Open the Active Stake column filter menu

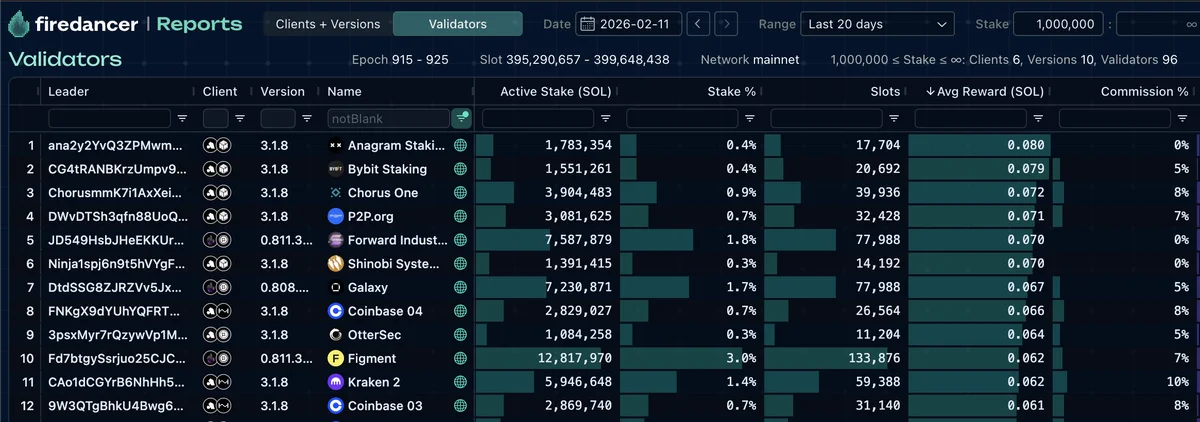click(x=605, y=118)
